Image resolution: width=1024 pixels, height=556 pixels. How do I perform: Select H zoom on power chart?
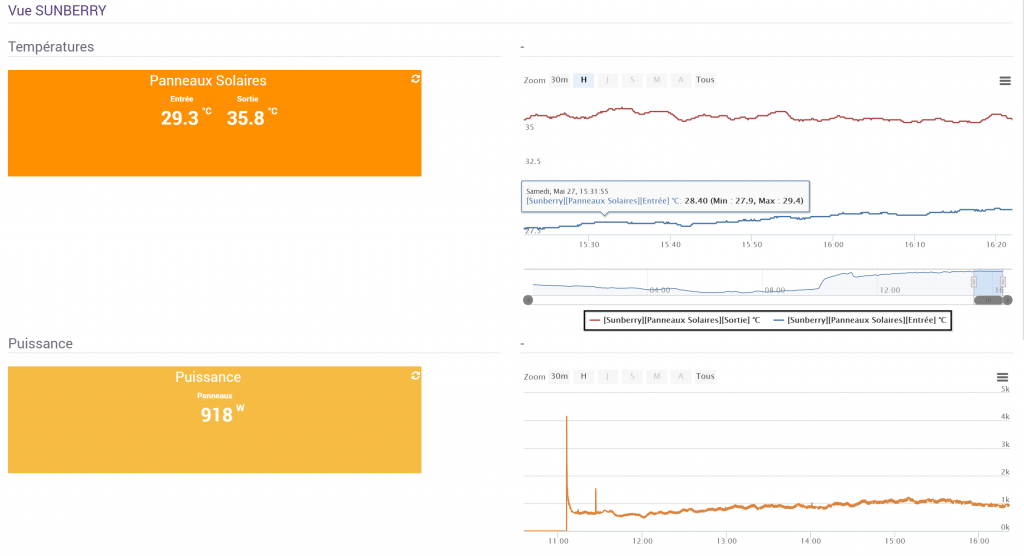(x=584, y=376)
